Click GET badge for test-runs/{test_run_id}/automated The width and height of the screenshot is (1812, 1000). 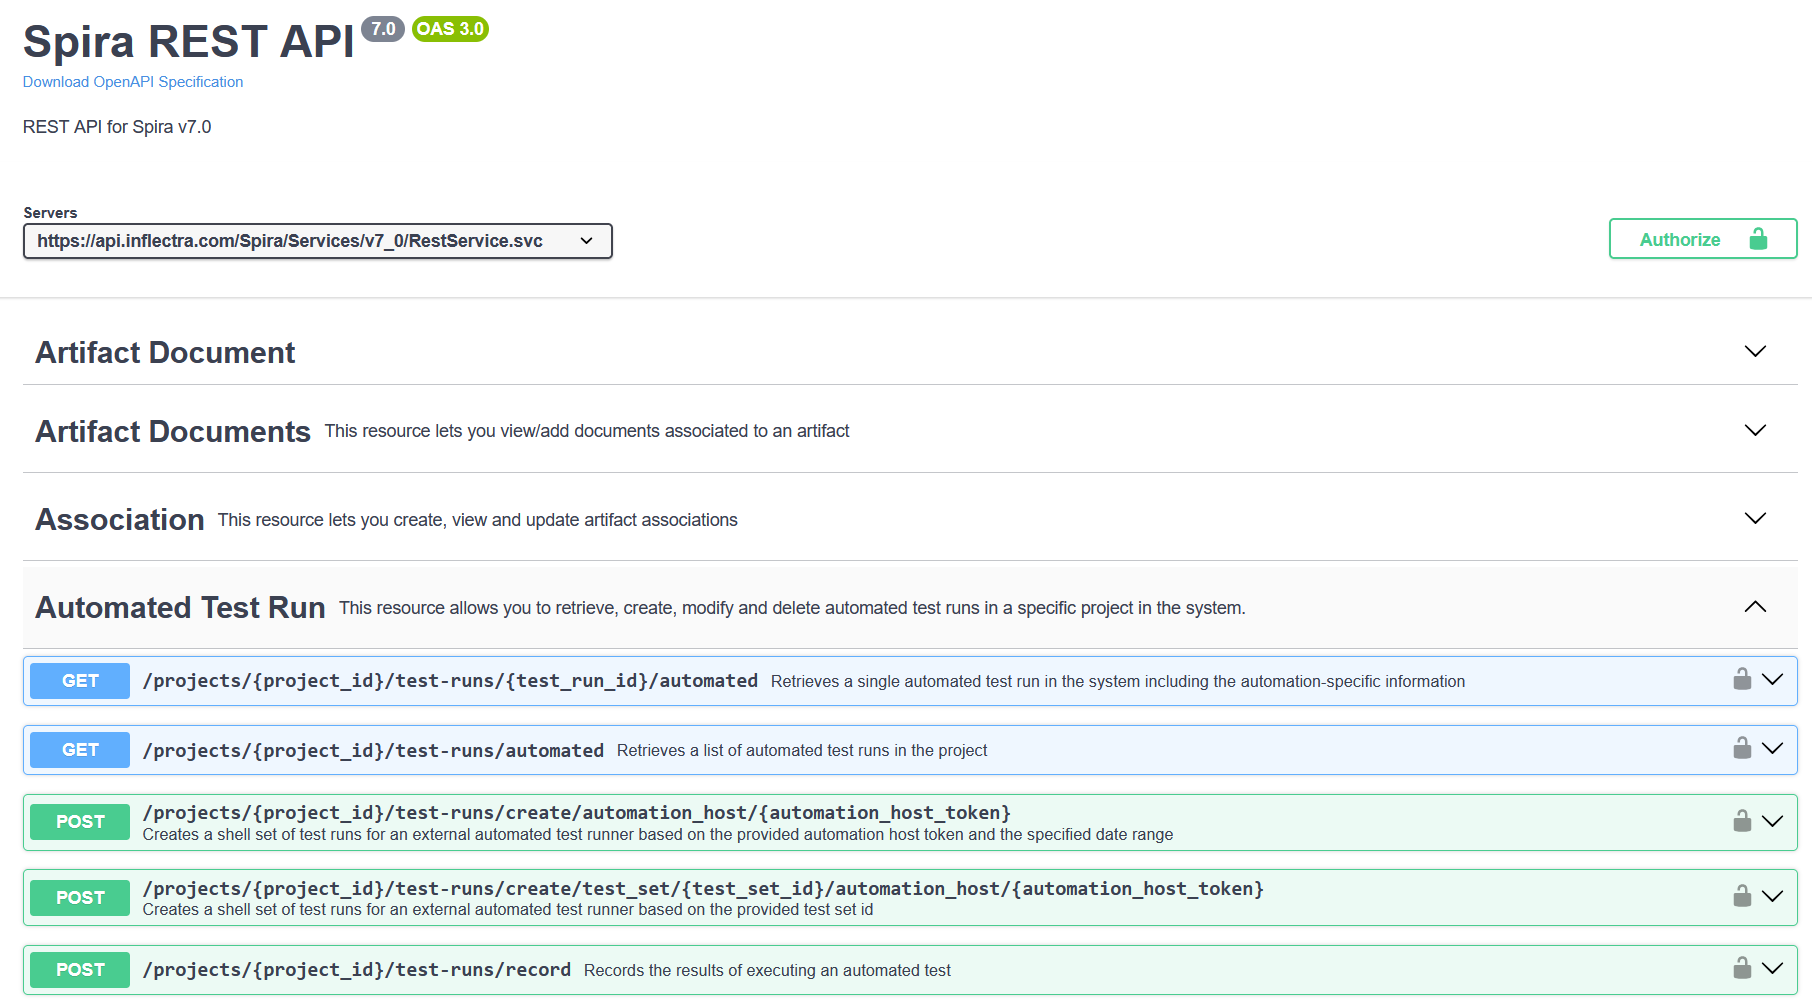(x=80, y=681)
